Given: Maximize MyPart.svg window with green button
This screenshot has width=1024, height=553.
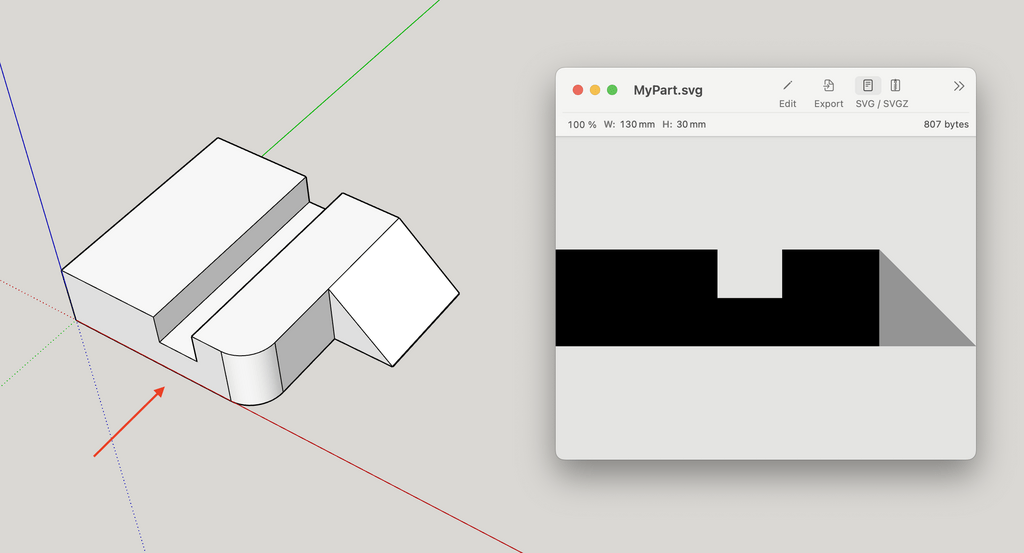Looking at the screenshot, I should (612, 90).
